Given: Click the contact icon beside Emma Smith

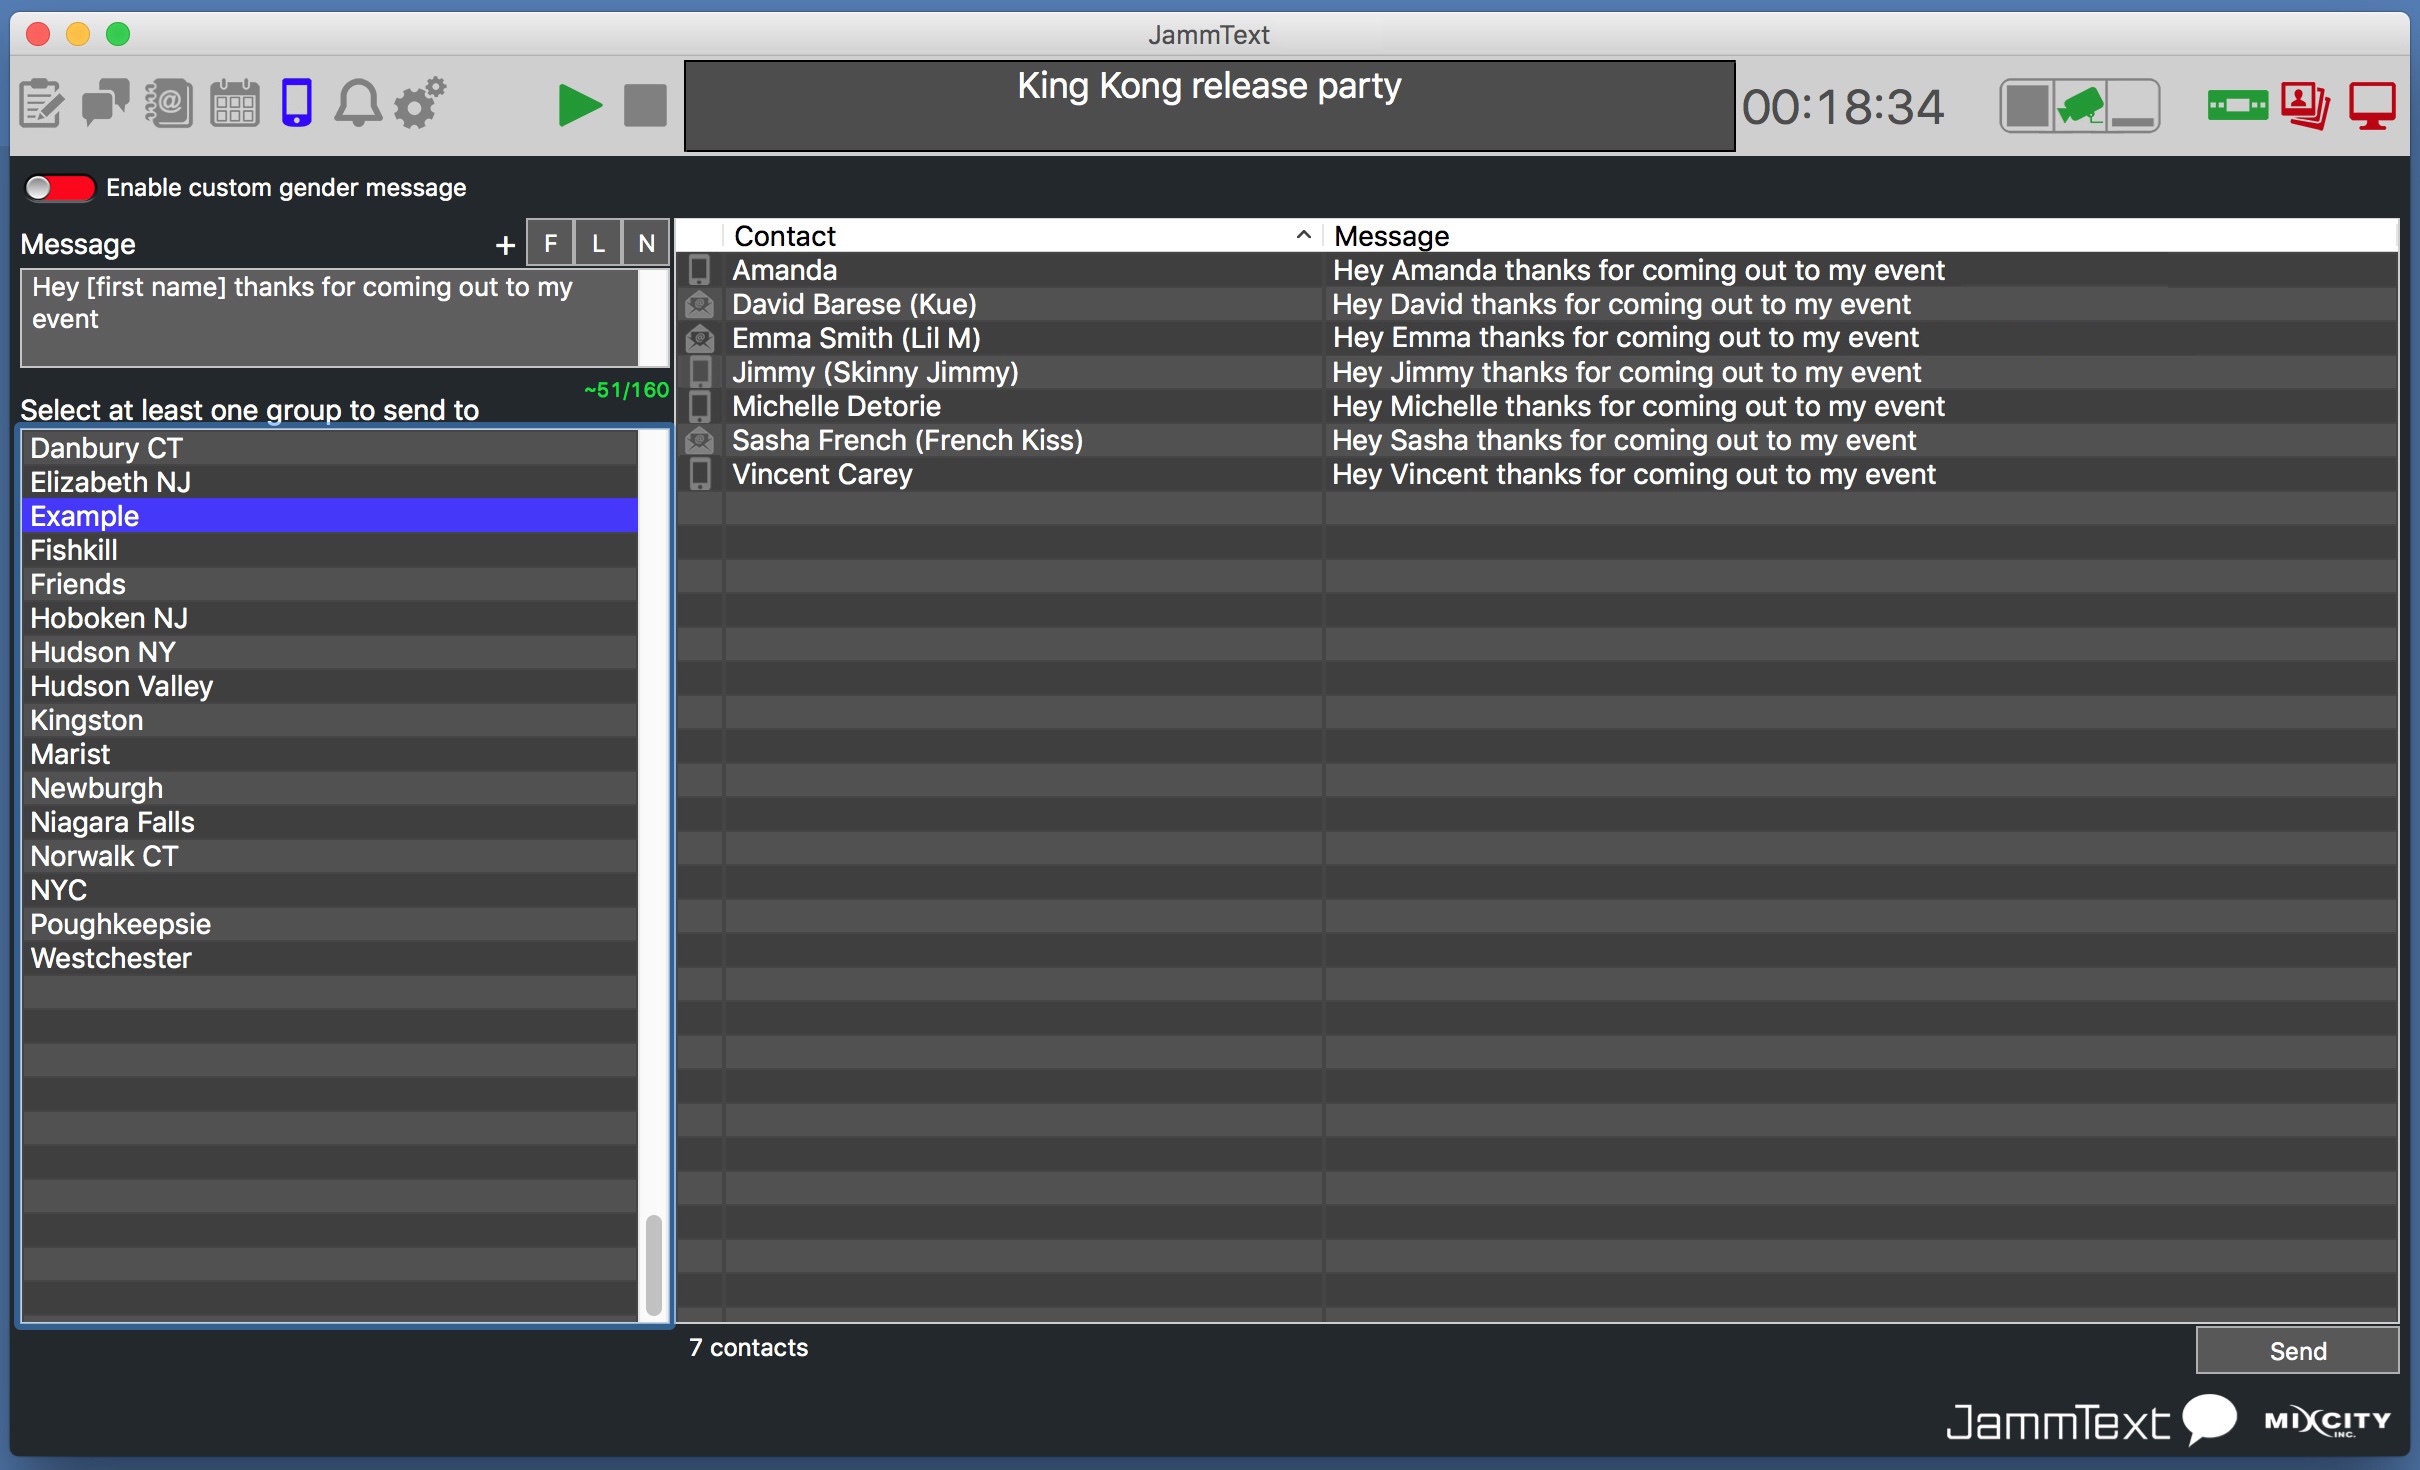Looking at the screenshot, I should (x=700, y=338).
